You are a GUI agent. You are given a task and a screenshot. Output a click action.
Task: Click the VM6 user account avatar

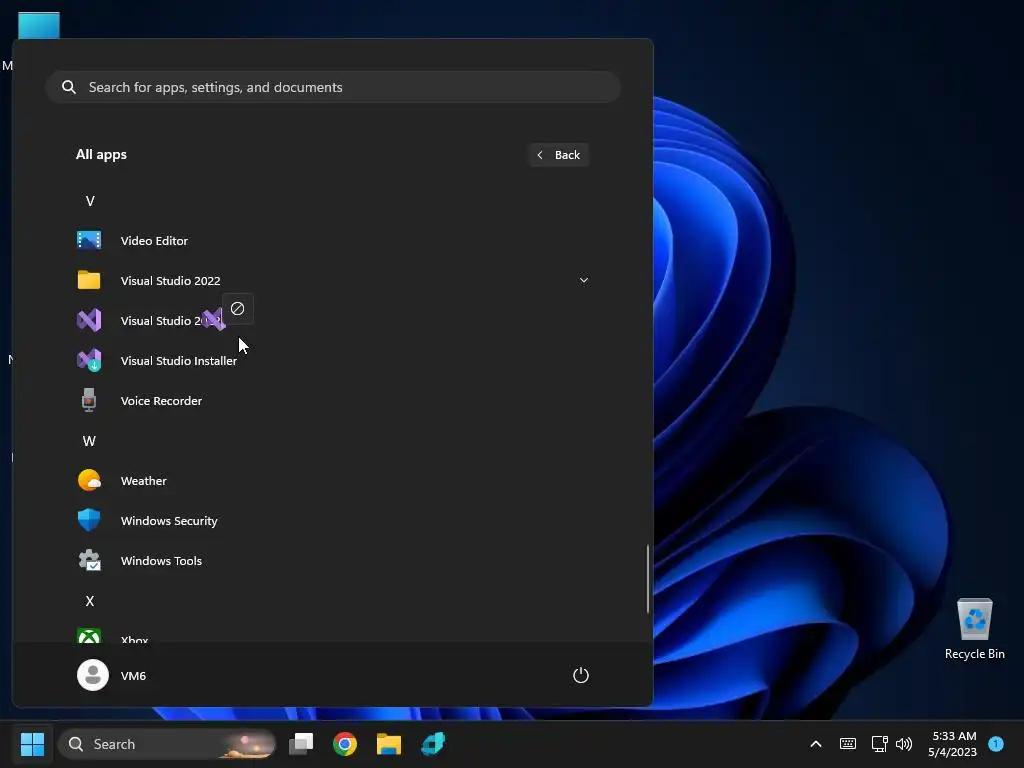point(93,675)
